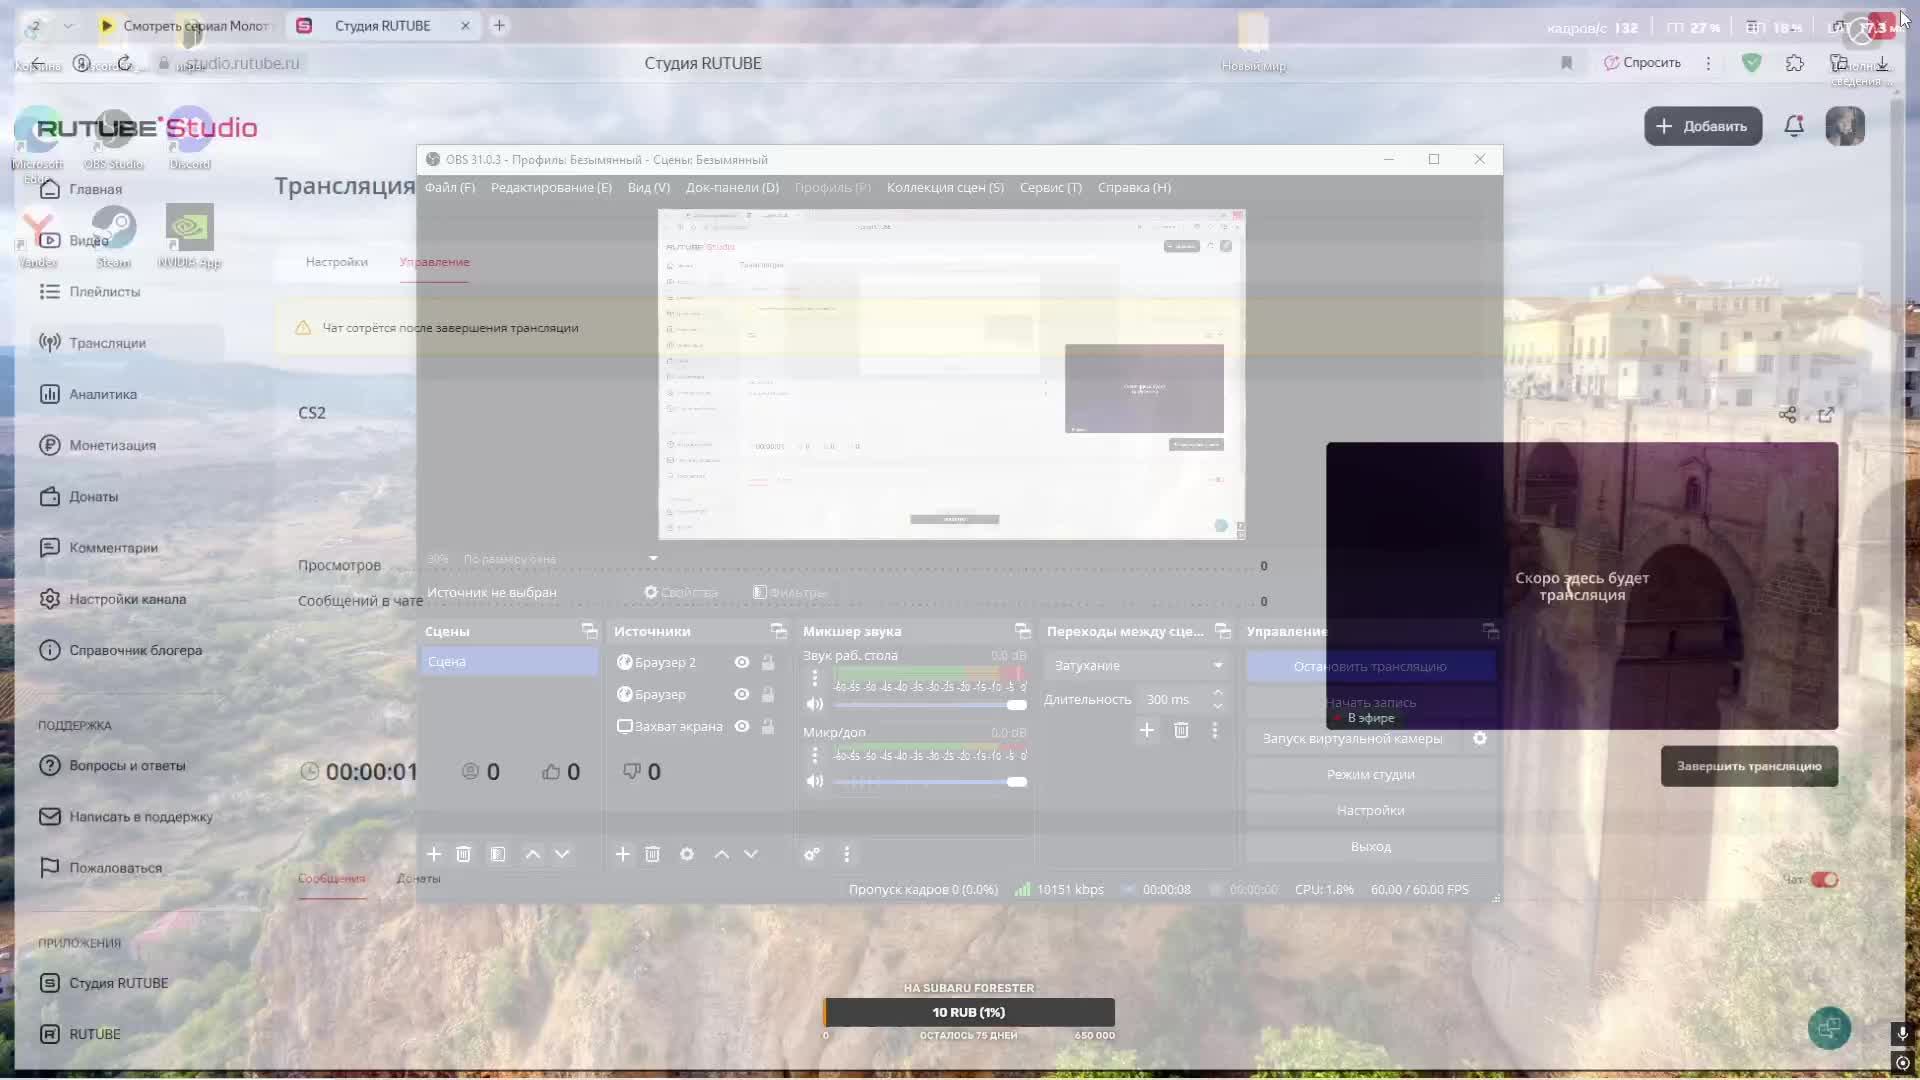Click the RUTUBE notifications bell

pos(1794,126)
